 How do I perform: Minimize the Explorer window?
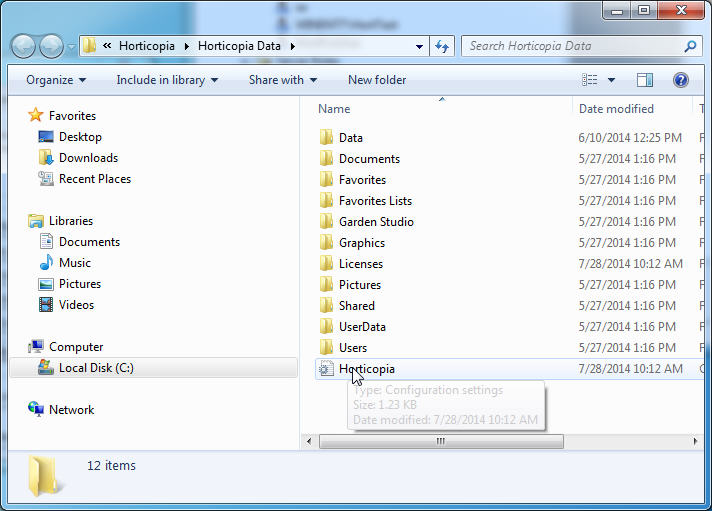tap(617, 11)
